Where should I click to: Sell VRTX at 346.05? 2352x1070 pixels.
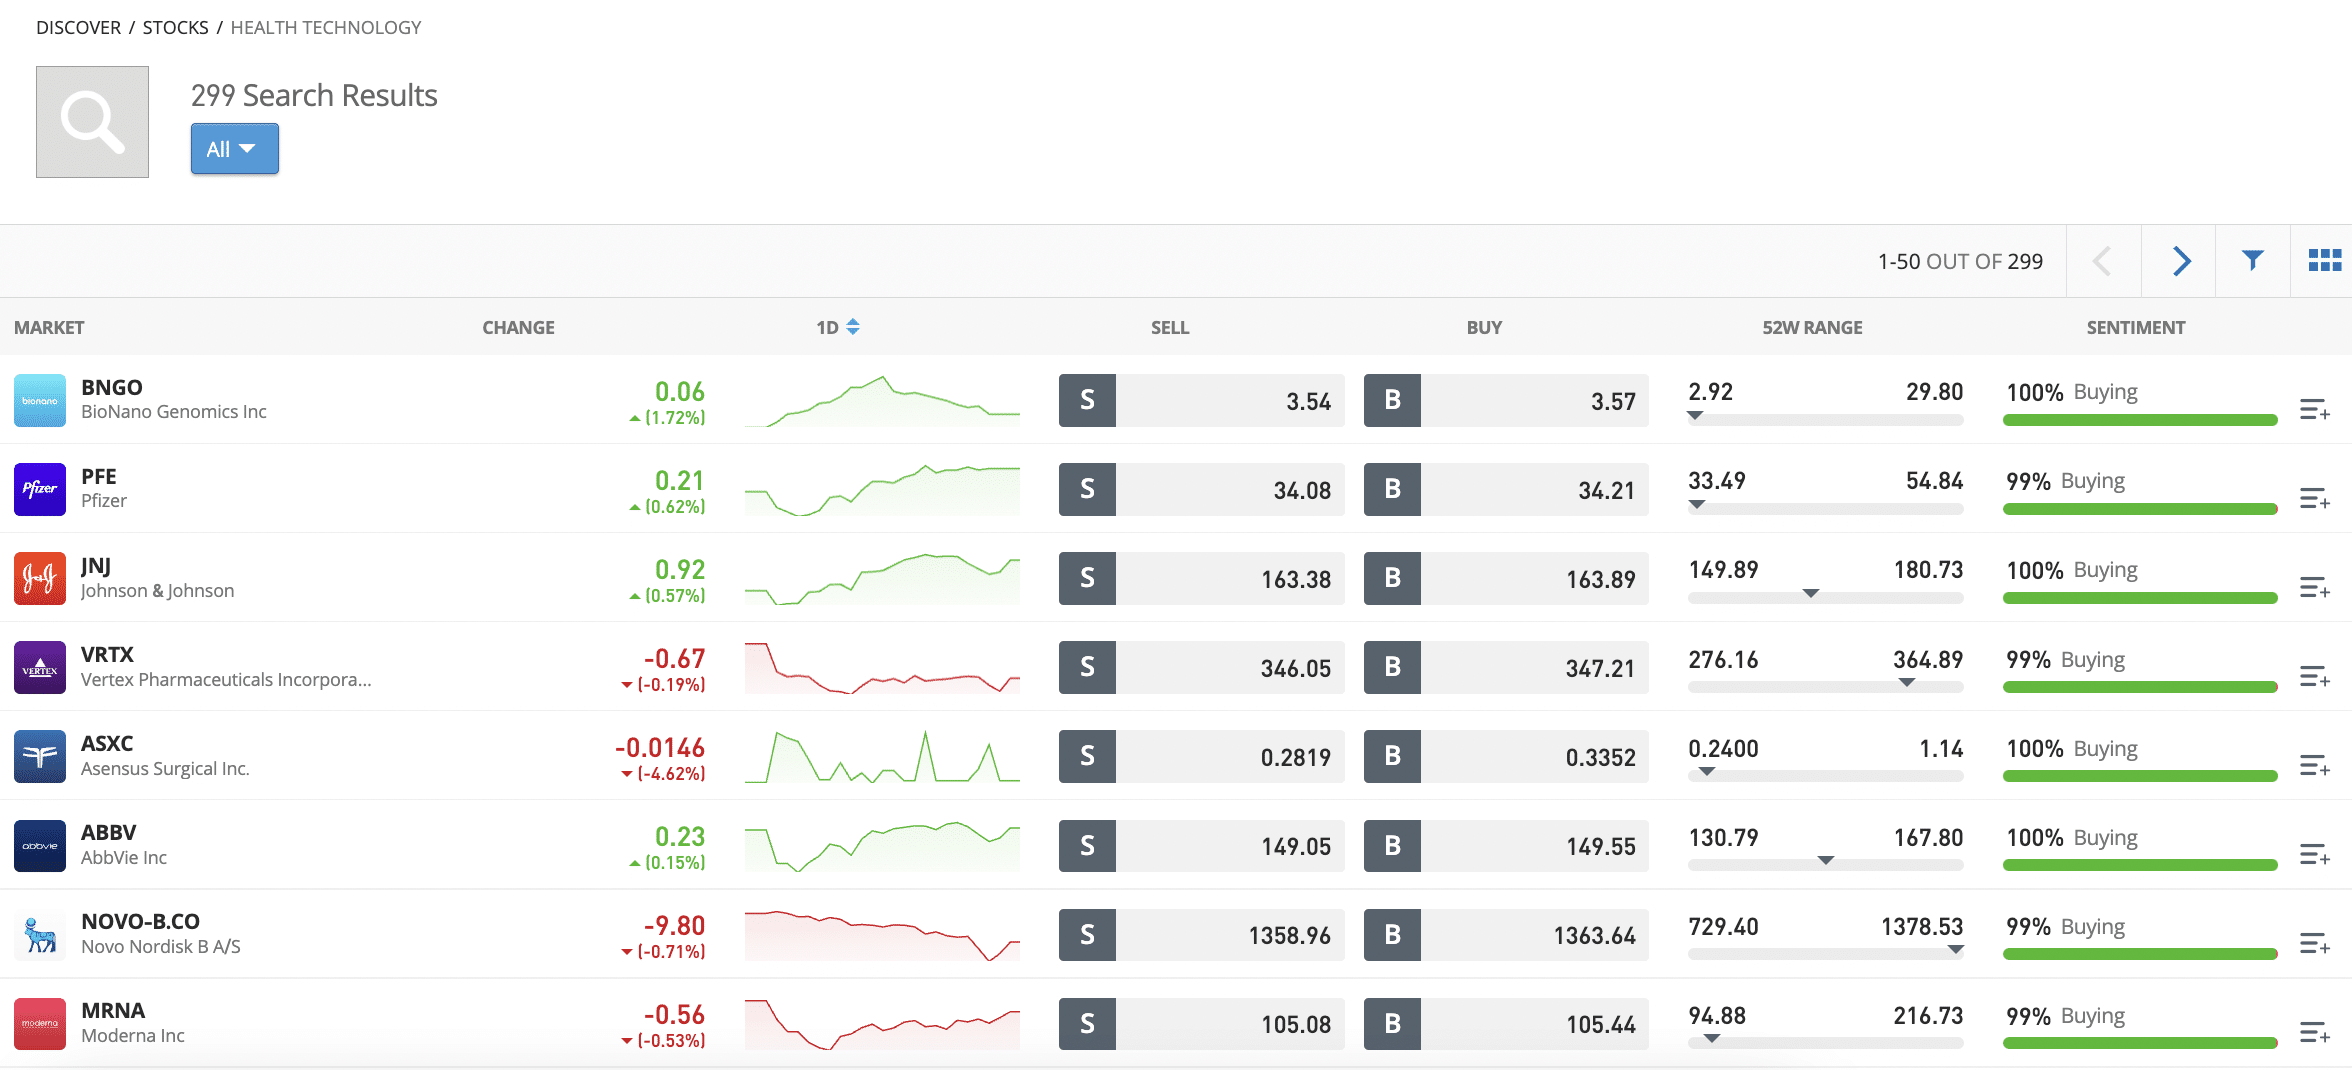point(1201,667)
